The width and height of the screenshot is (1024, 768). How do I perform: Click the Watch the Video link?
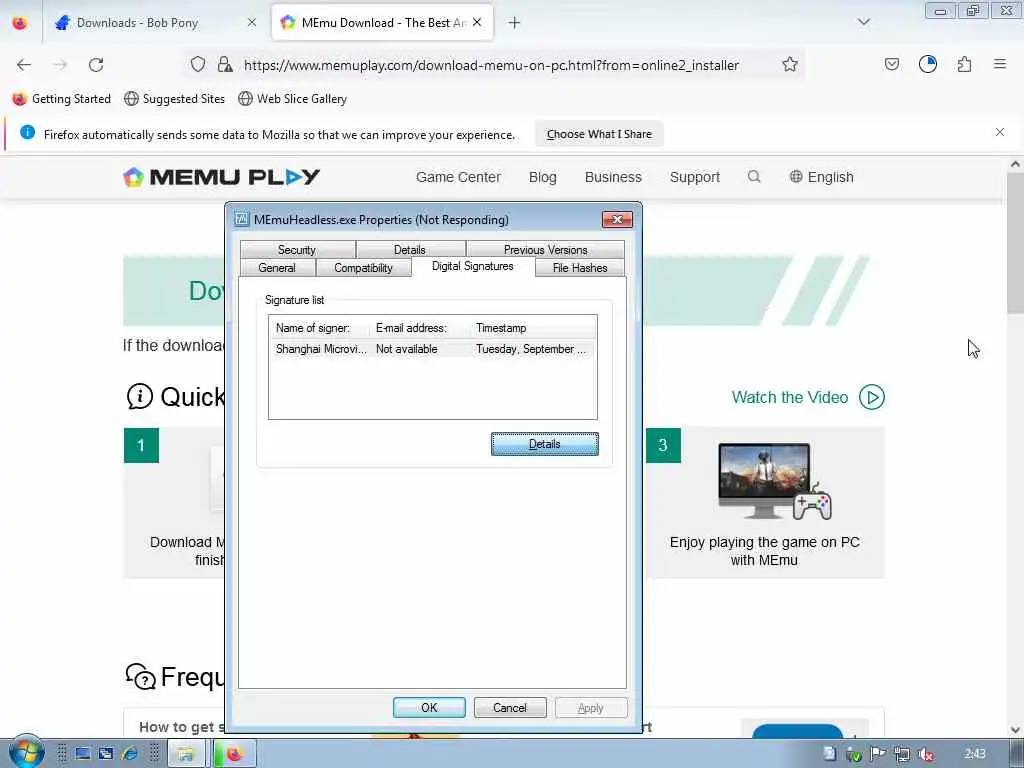click(790, 397)
